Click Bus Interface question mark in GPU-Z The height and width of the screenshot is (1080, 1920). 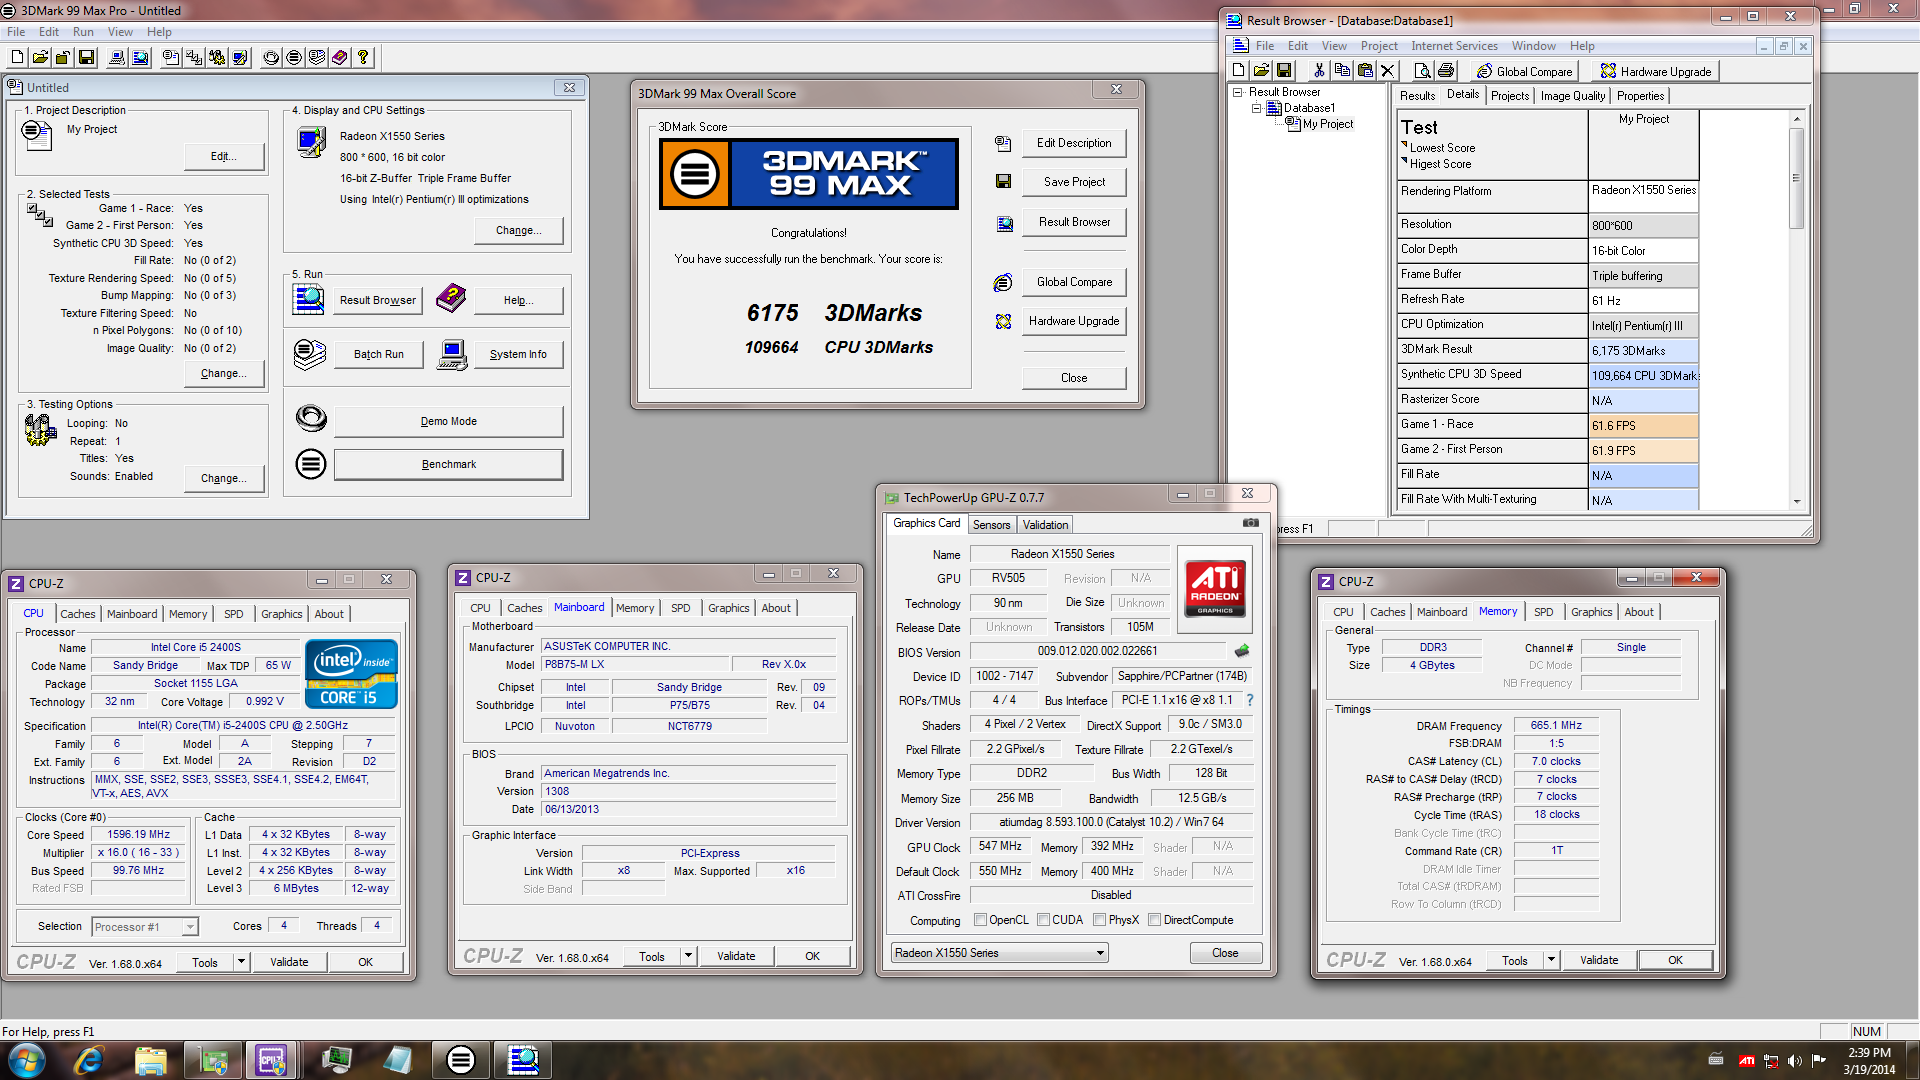click(x=1249, y=700)
